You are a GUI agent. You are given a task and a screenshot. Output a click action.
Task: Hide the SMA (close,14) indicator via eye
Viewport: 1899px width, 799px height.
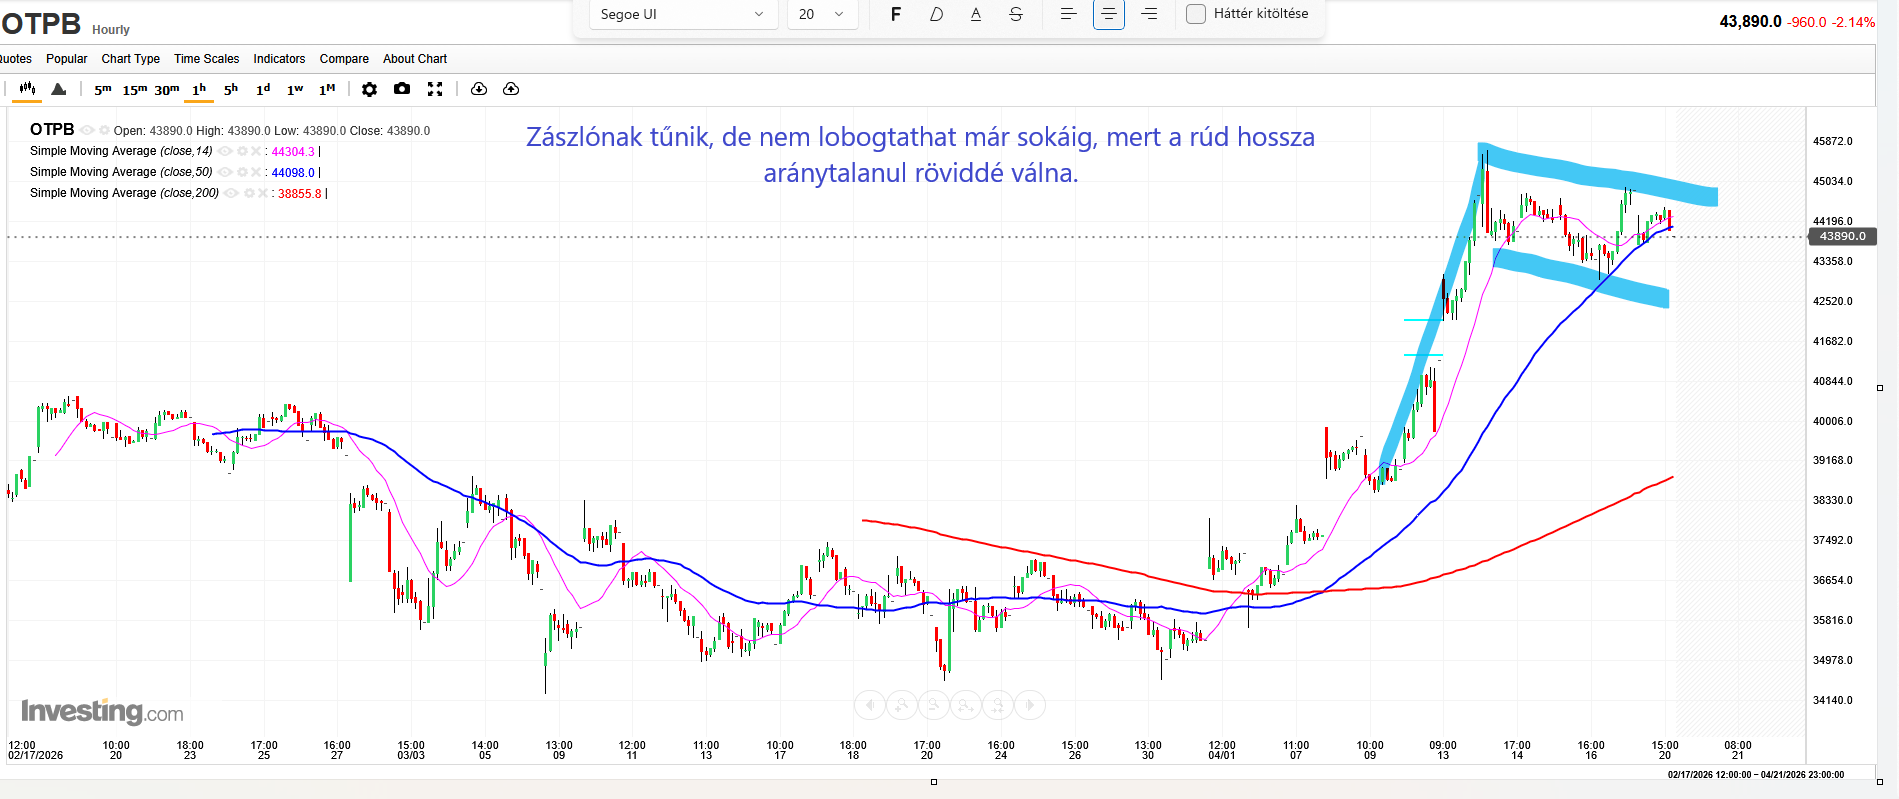tap(225, 152)
